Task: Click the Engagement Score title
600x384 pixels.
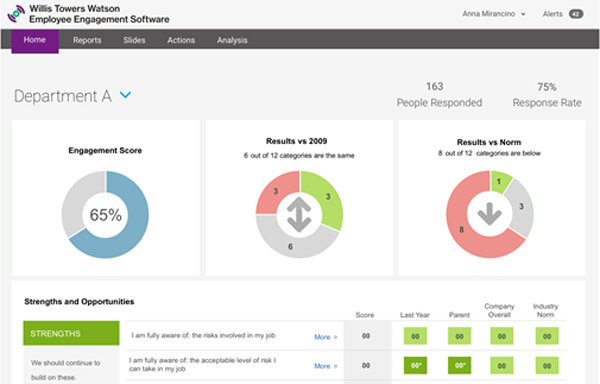Action: pos(105,150)
